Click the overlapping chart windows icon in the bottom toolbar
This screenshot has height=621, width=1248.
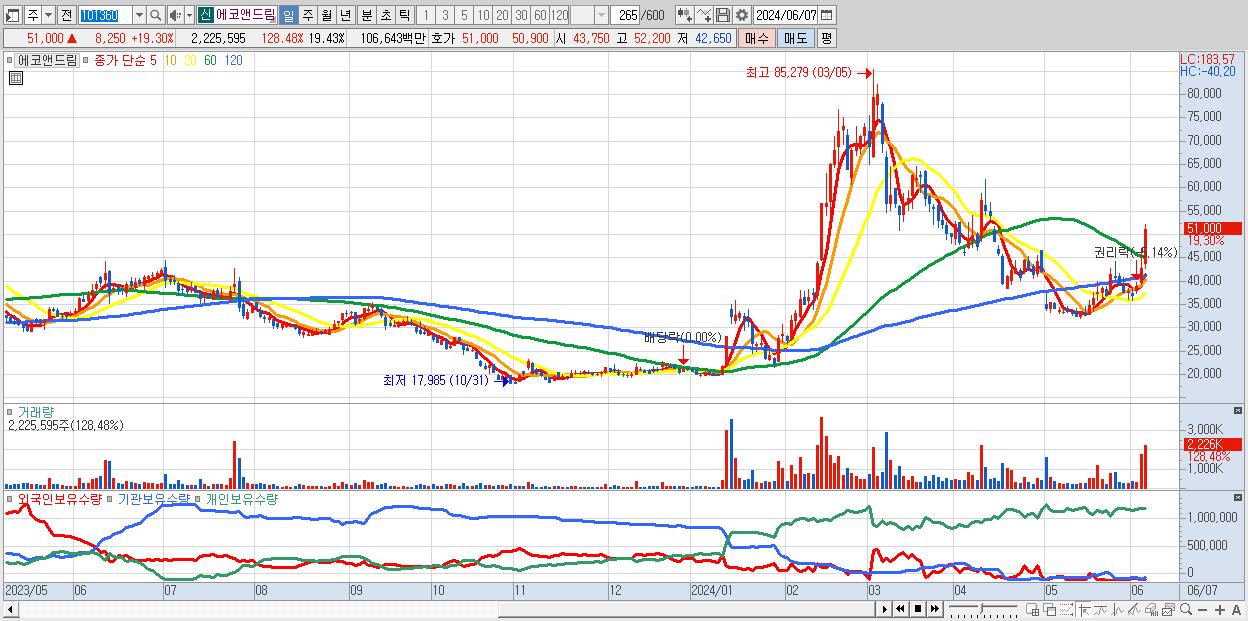pyautogui.click(x=1168, y=609)
